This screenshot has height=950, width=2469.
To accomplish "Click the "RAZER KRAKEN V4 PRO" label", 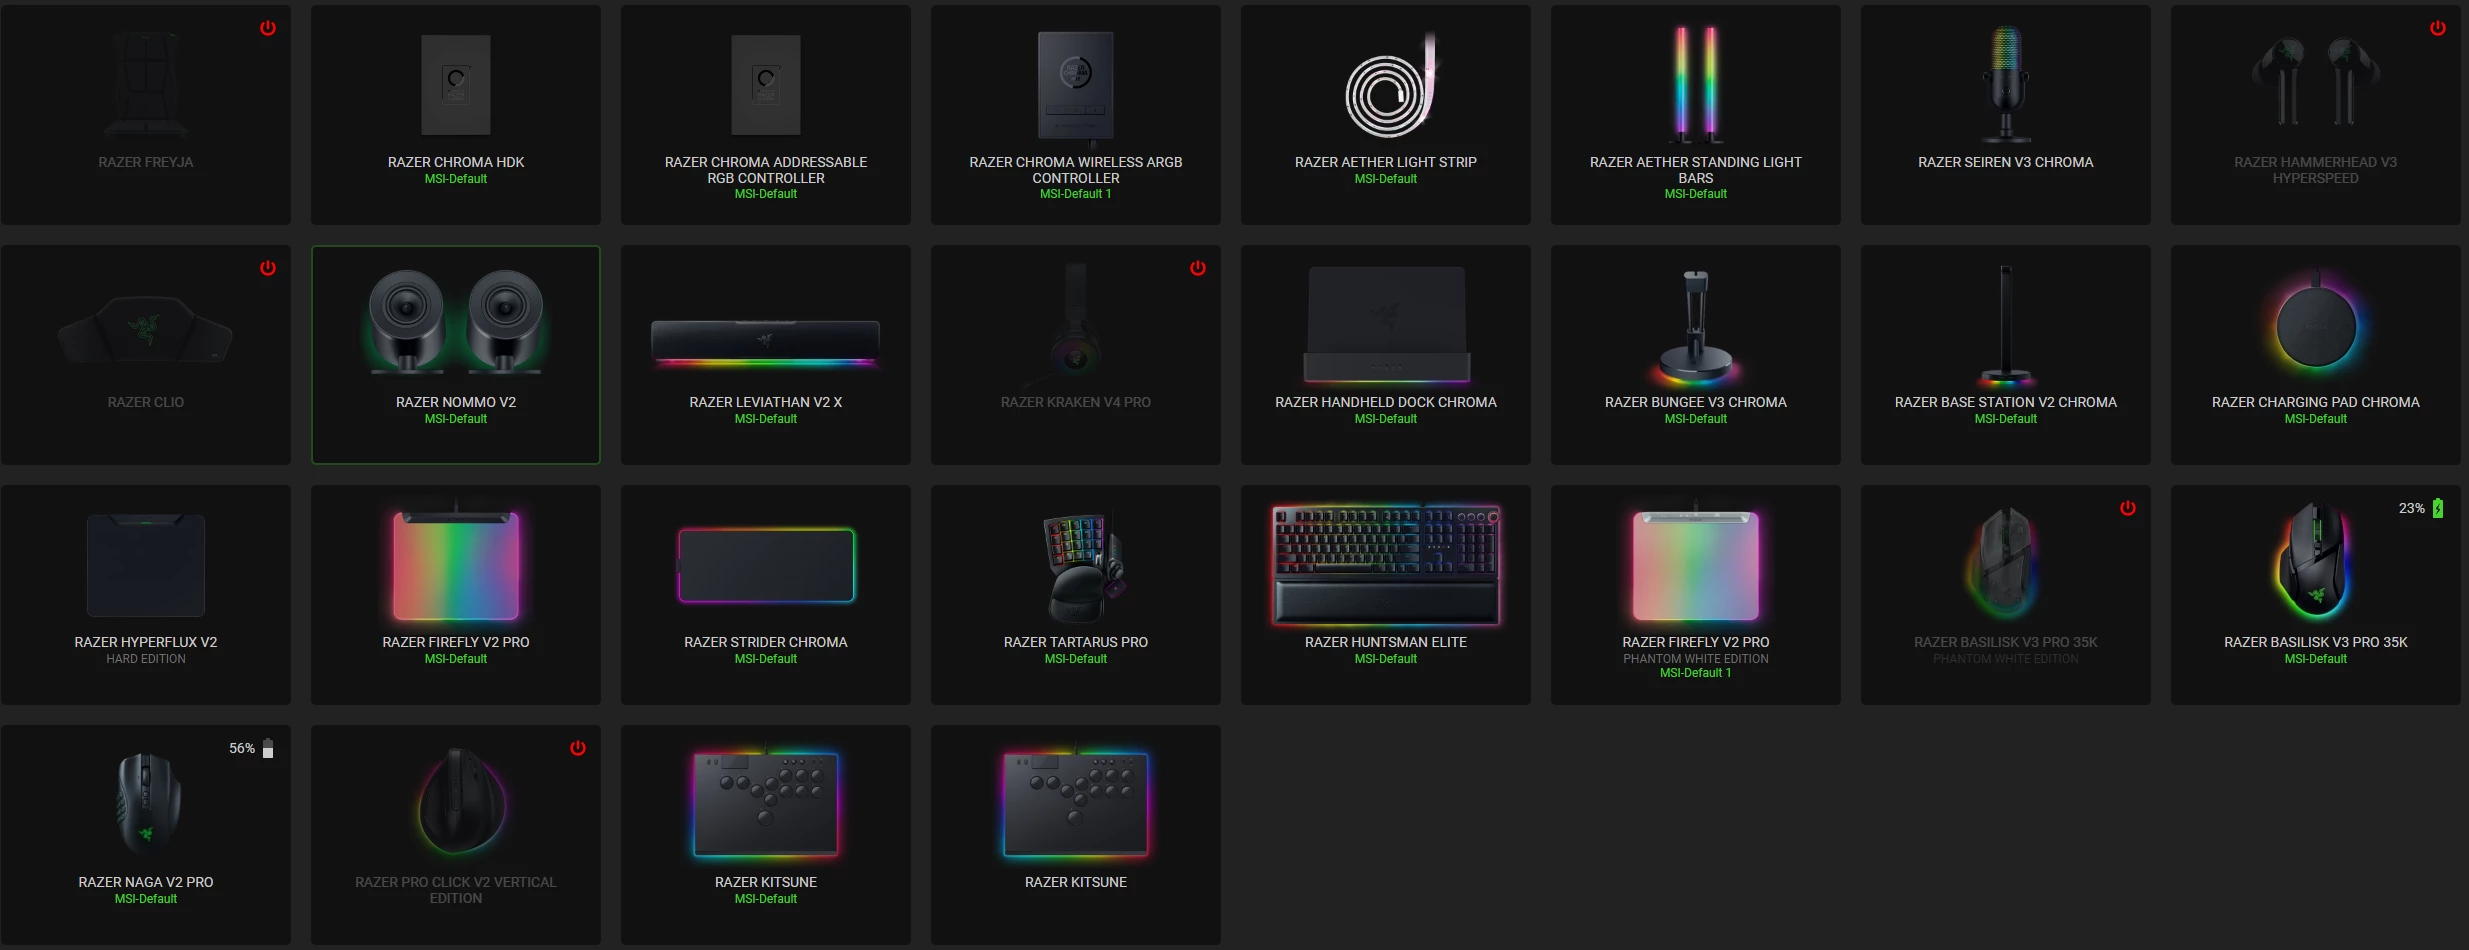I will tap(1076, 402).
